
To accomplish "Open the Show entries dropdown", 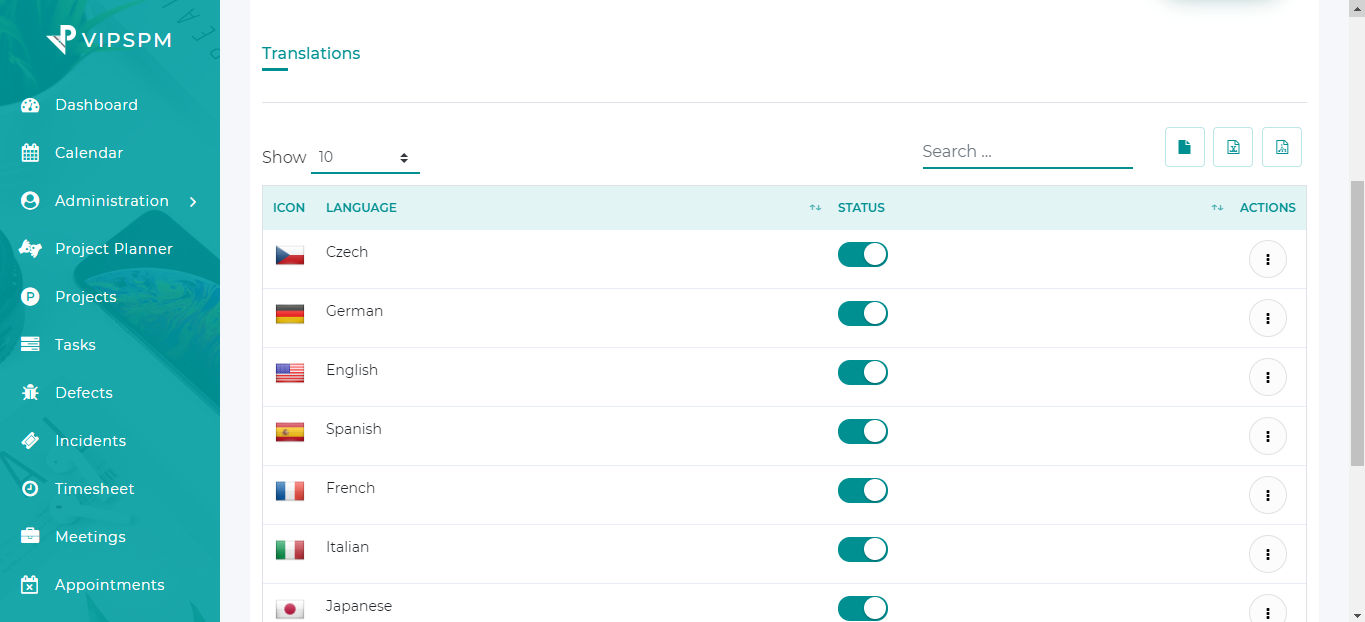I will 365,157.
